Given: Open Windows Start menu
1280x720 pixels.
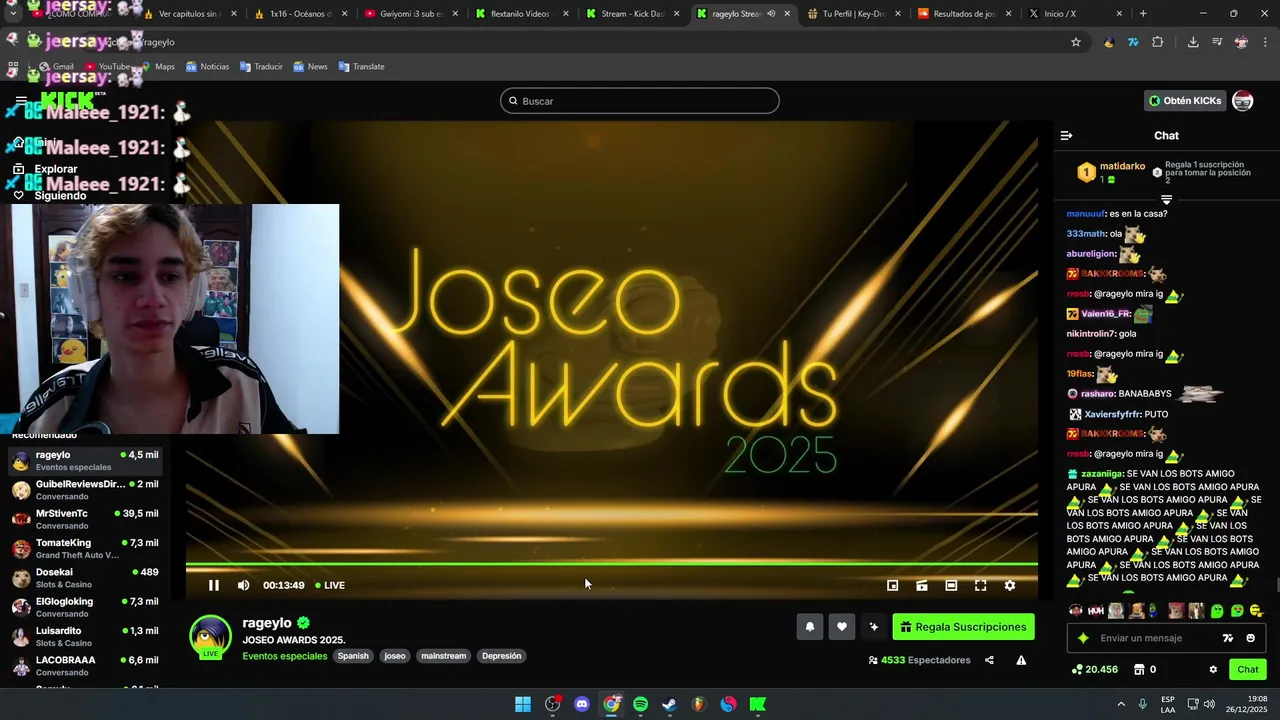Looking at the screenshot, I should (x=523, y=704).
